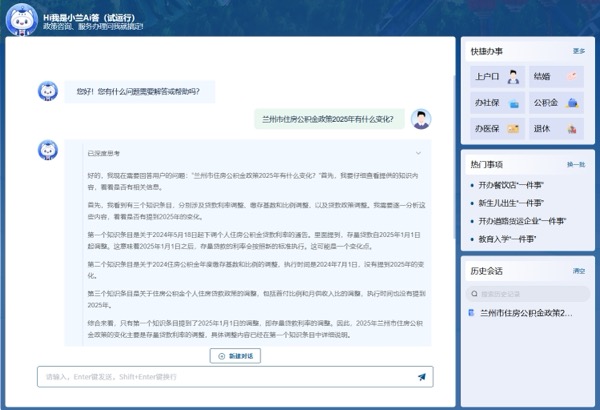Click the user question bubble 兰州市住房公积金政策2025年有什么变化?
Screen dimensions: 600x410
click(329, 119)
